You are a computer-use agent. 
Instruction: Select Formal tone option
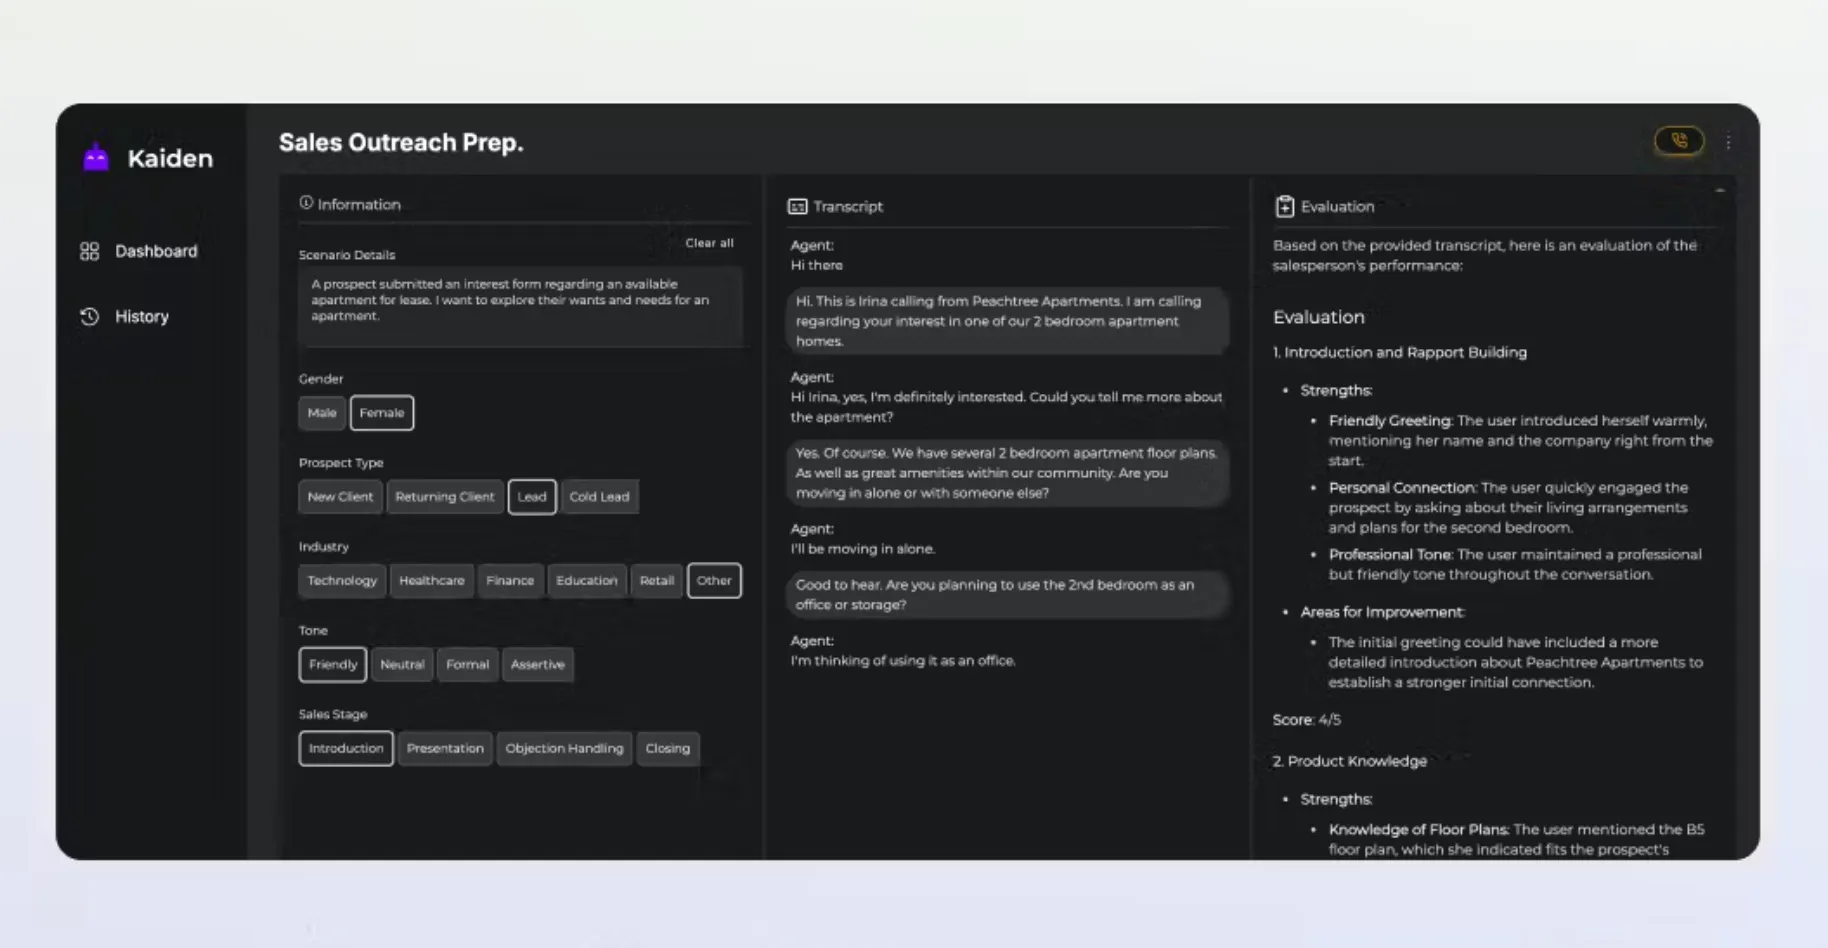point(467,665)
